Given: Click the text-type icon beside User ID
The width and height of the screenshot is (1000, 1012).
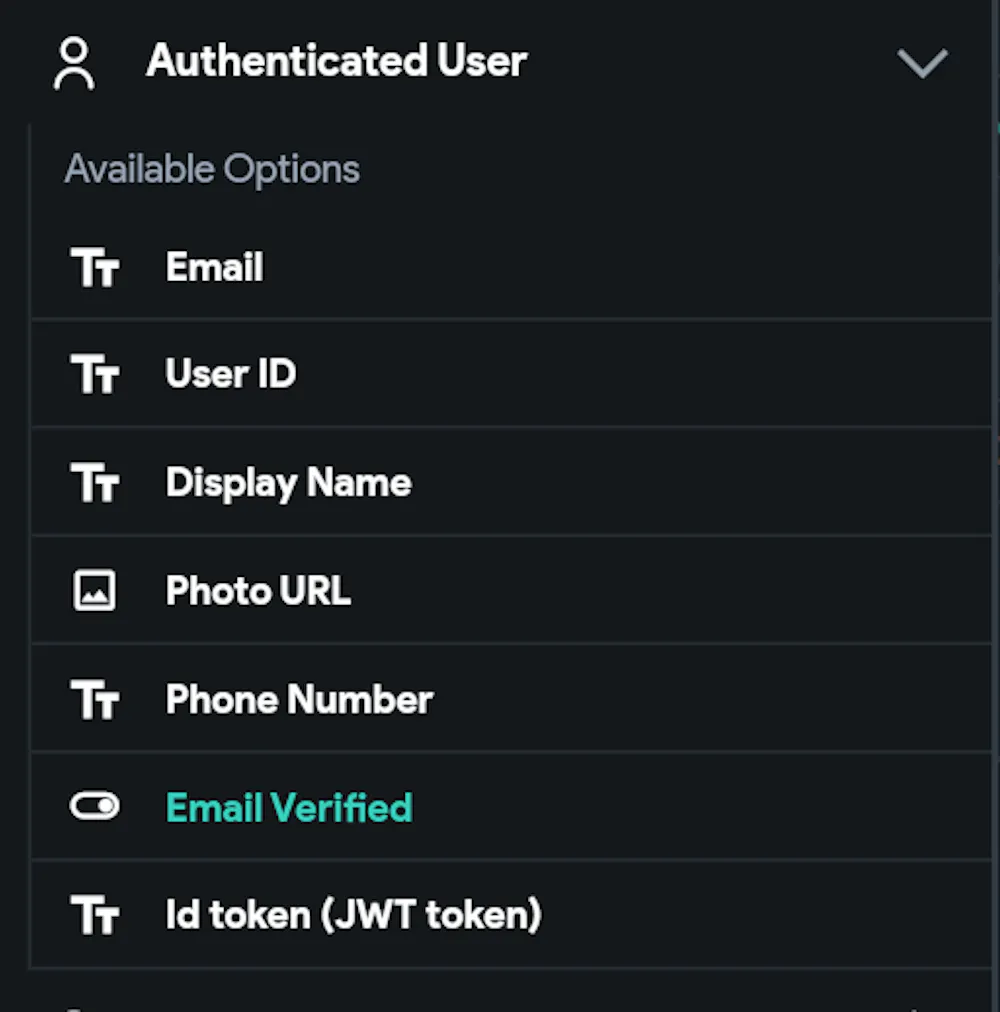Looking at the screenshot, I should pyautogui.click(x=95, y=375).
